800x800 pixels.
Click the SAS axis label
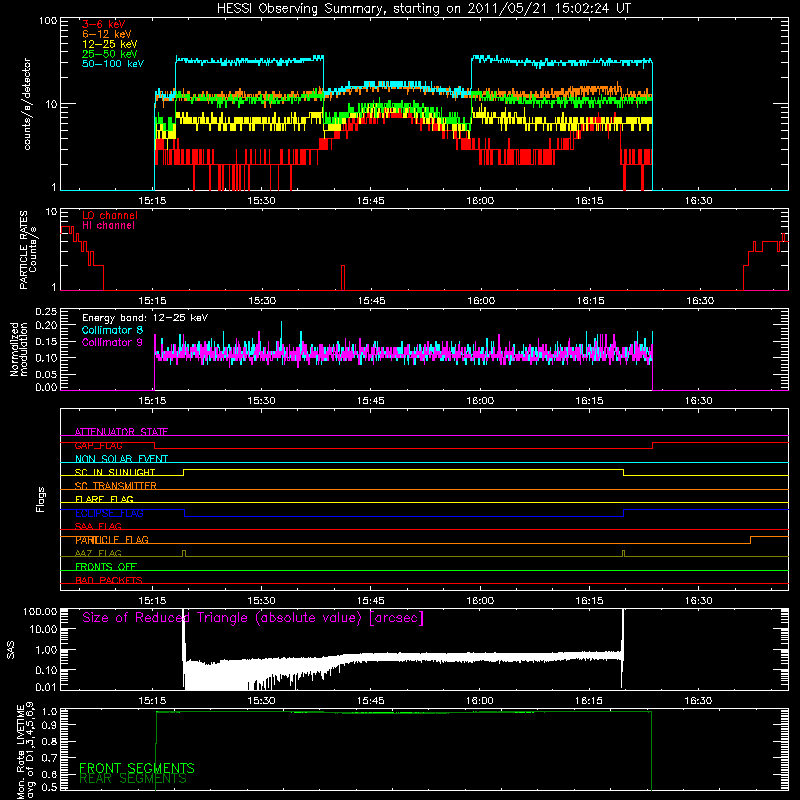pyautogui.click(x=11, y=650)
